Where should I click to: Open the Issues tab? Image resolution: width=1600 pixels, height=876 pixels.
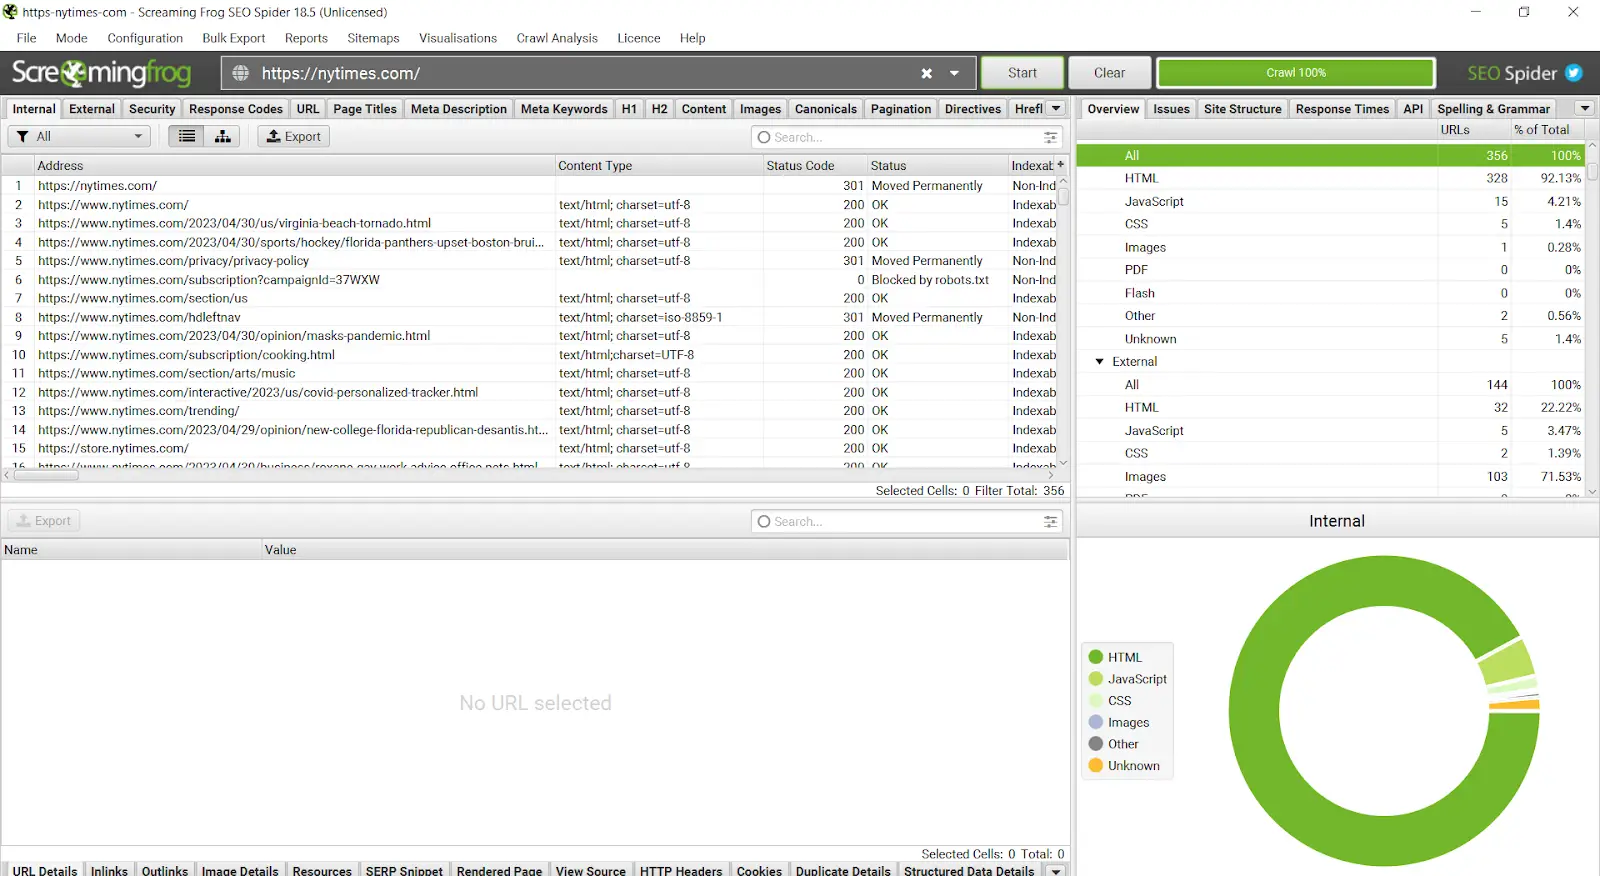click(1171, 109)
